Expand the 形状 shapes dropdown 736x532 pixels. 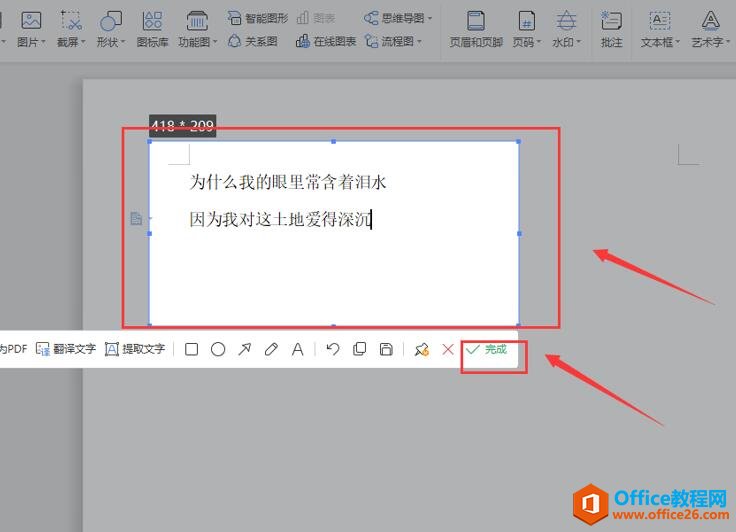[x=110, y=42]
